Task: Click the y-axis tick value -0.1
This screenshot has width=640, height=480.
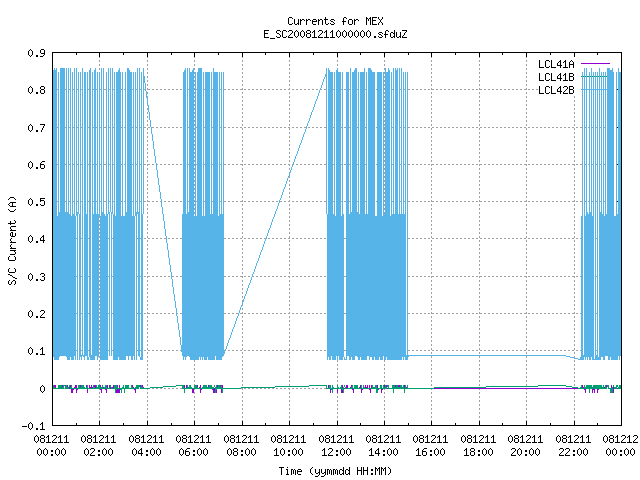Action: pyautogui.click(x=33, y=426)
